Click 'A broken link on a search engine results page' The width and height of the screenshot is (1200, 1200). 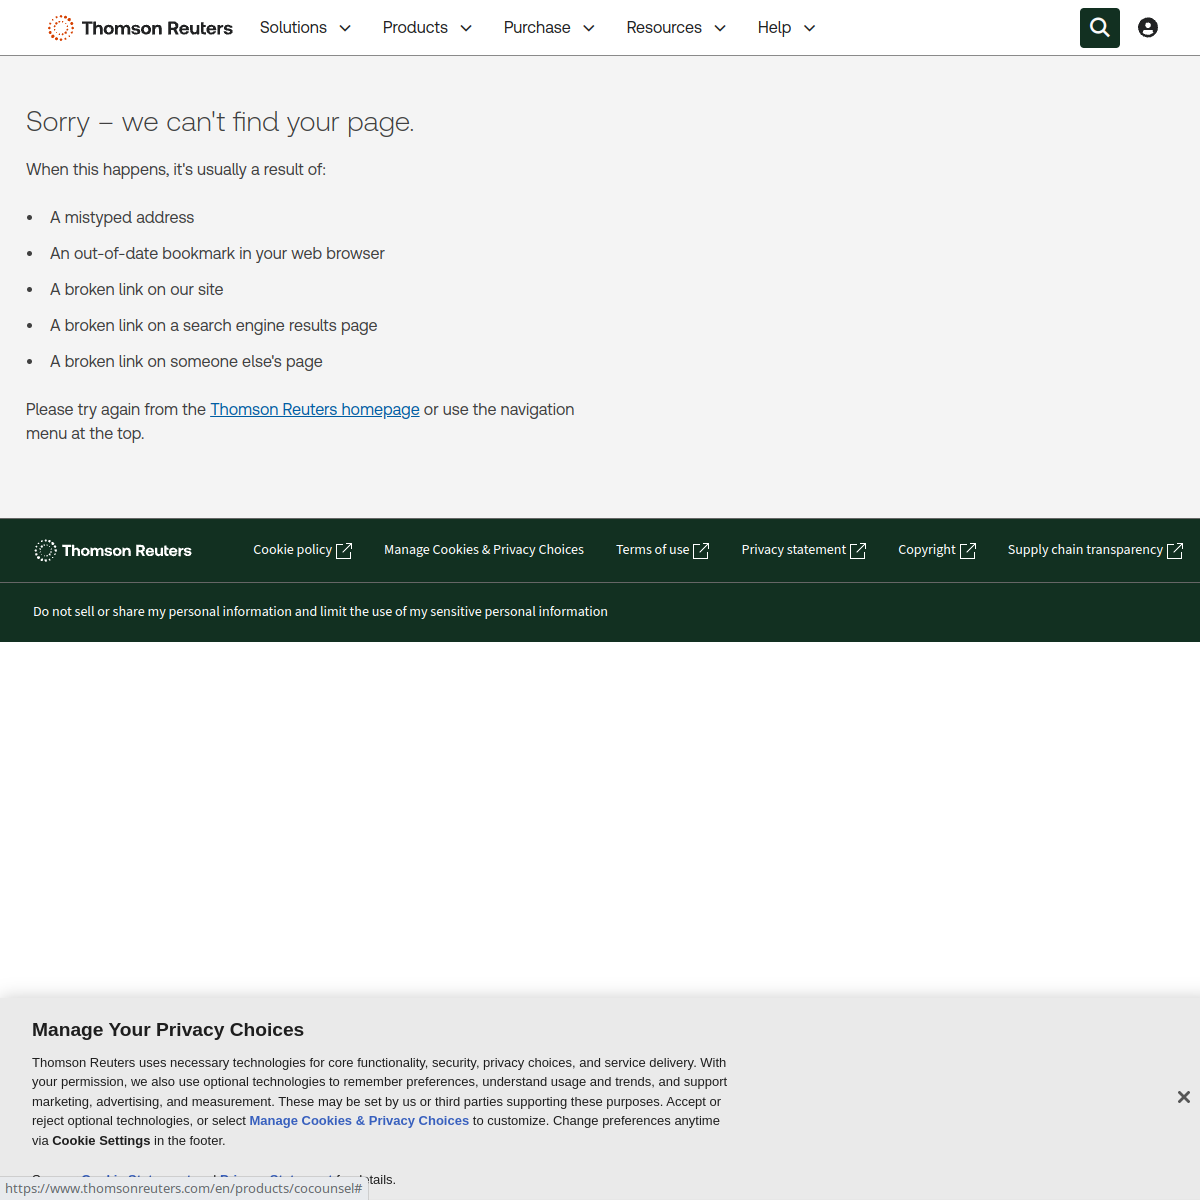[x=214, y=325]
